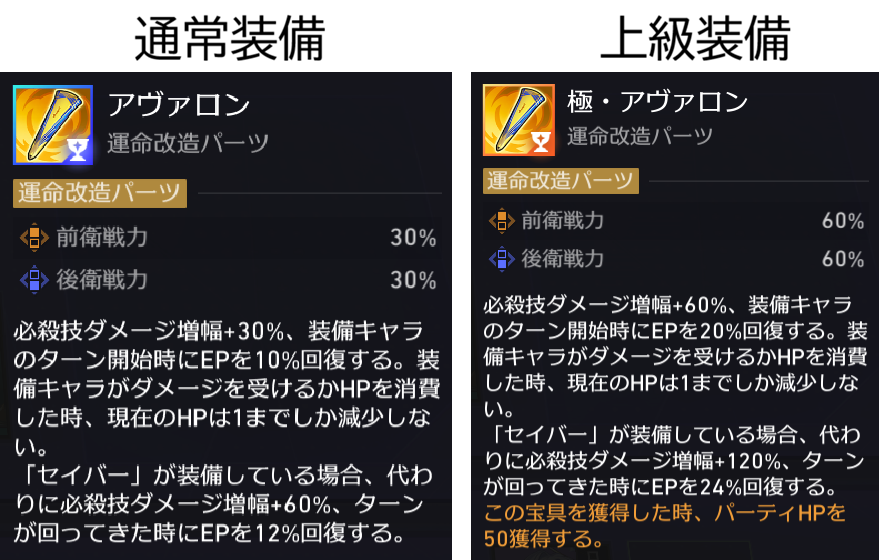Click the 極・アヴァロン item icon on right panel

pyautogui.click(x=519, y=120)
